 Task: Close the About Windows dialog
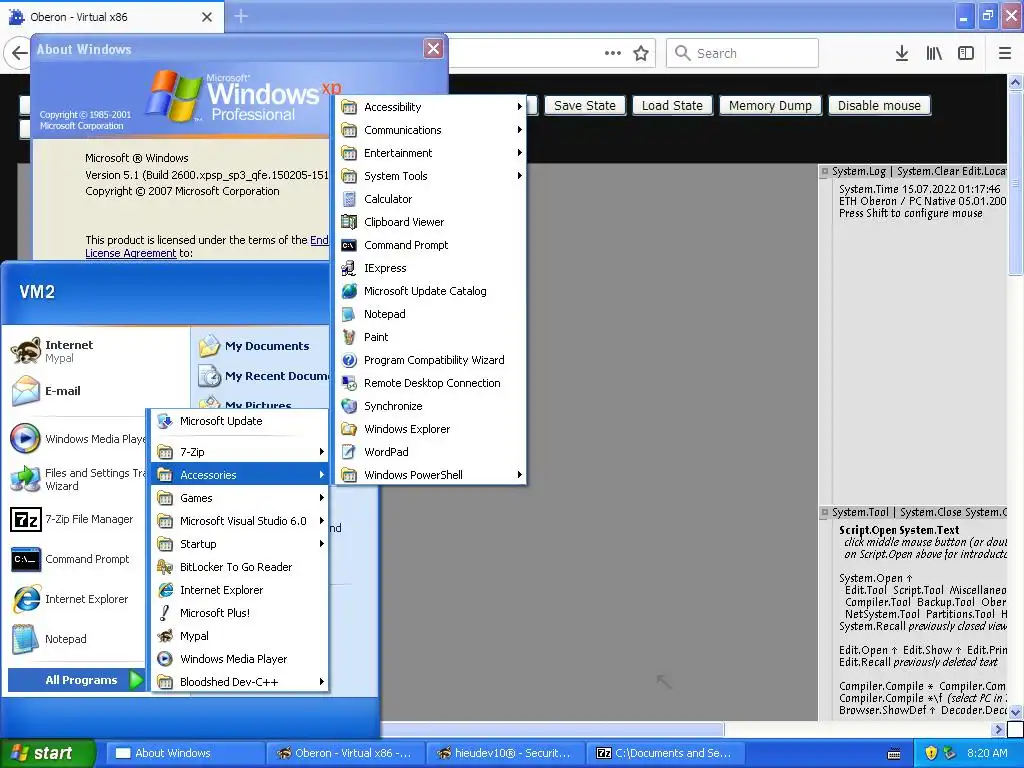click(433, 48)
